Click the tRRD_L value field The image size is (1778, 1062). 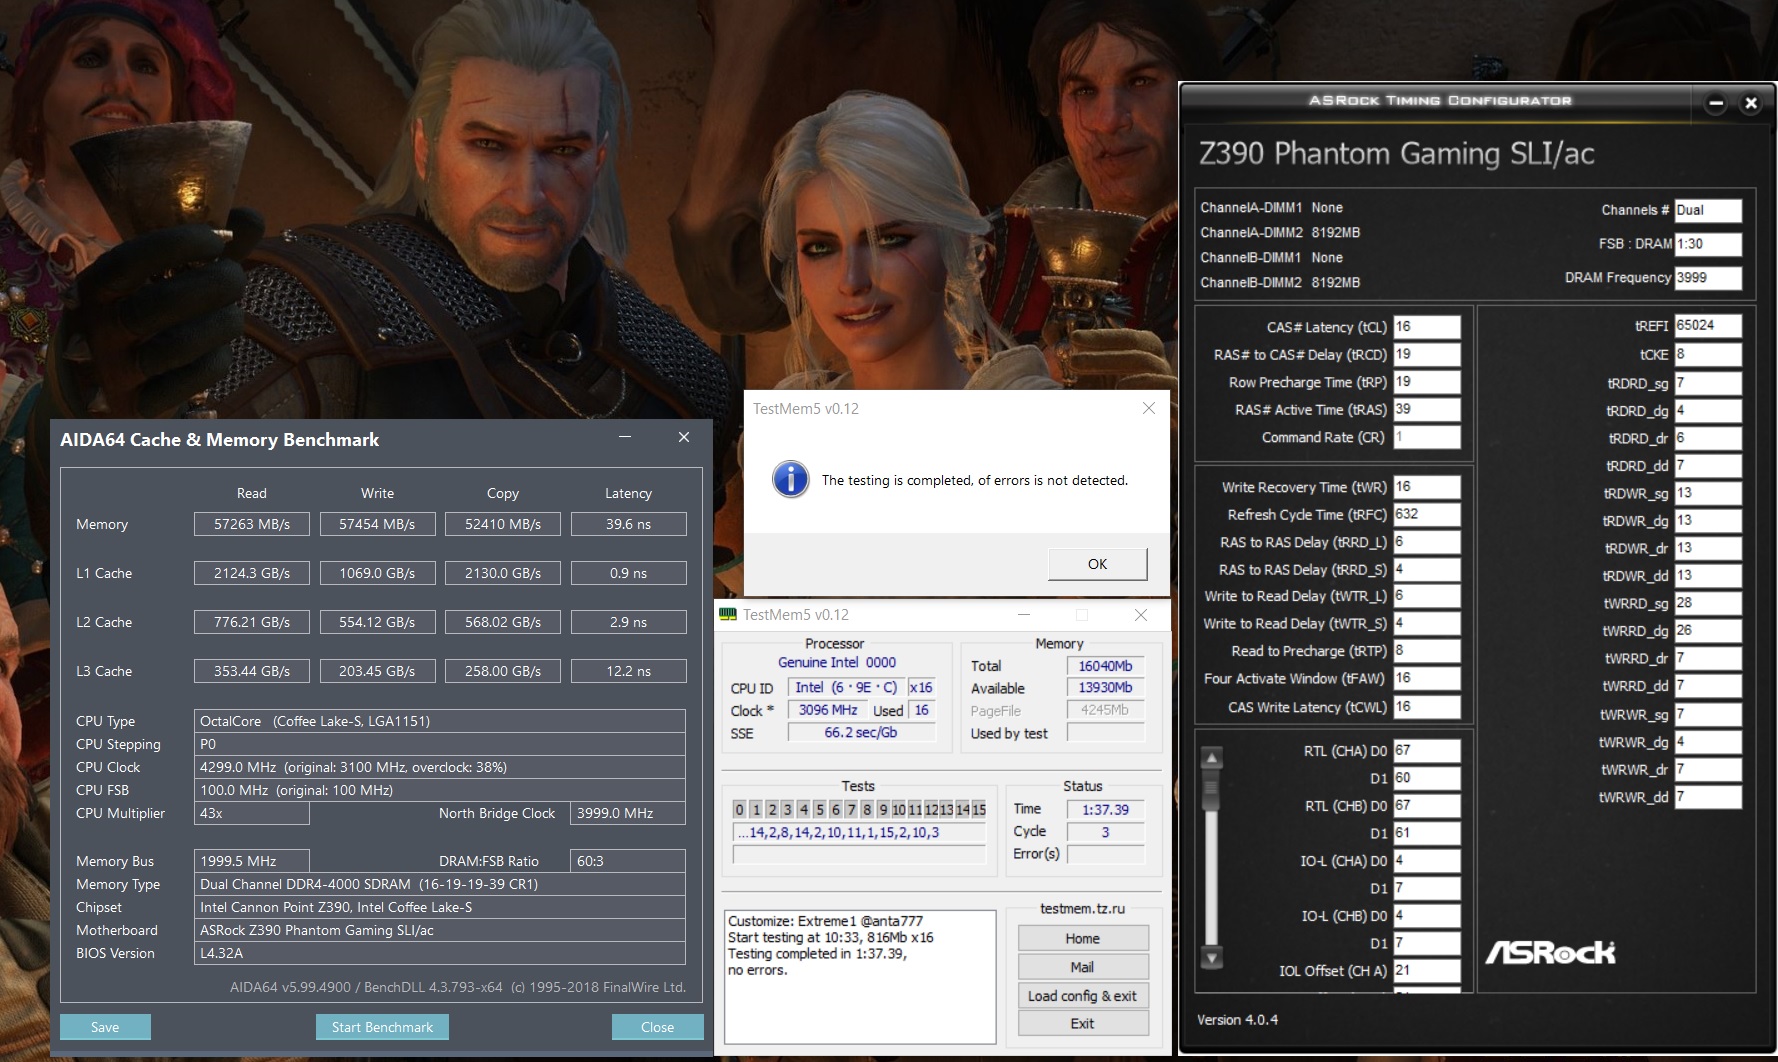point(1427,542)
